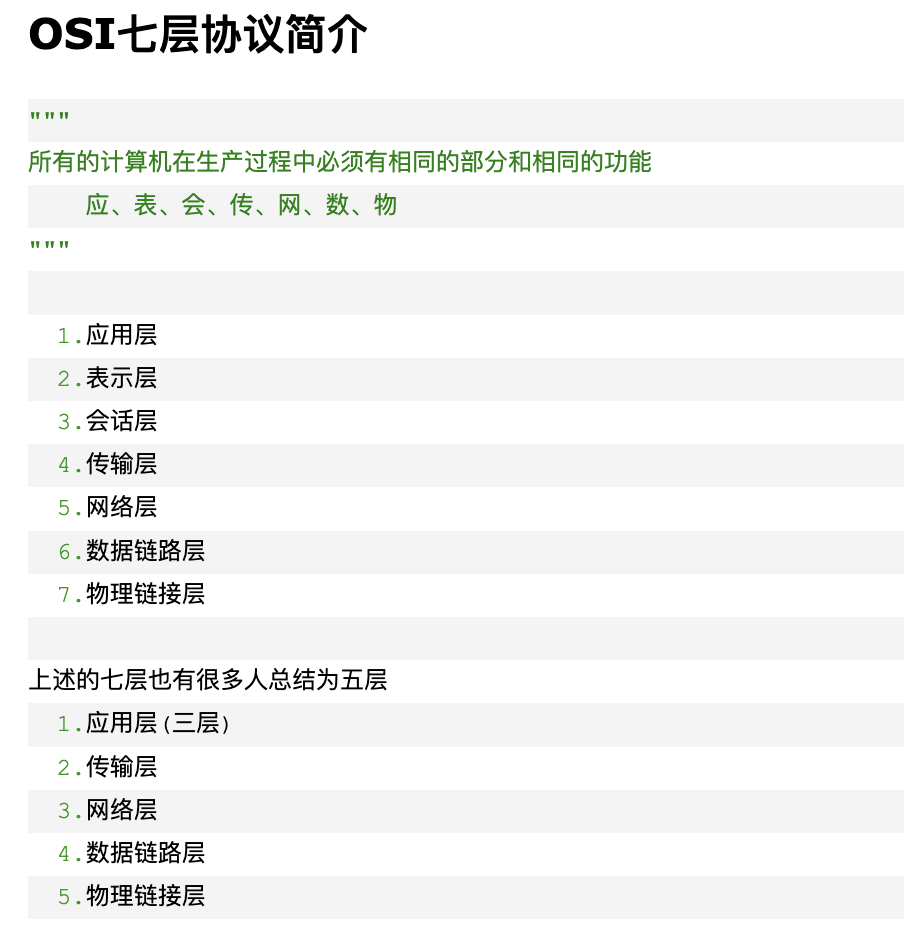Click line 5.网络层 in the seven-layer list
The height and width of the screenshot is (926, 904).
pyautogui.click(x=107, y=508)
